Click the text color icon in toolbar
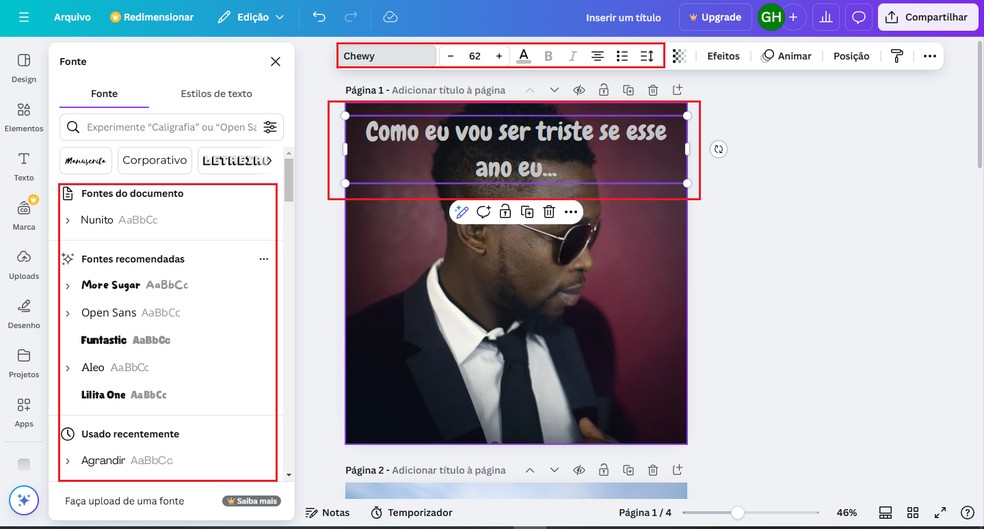This screenshot has height=529, width=984. tap(524, 56)
